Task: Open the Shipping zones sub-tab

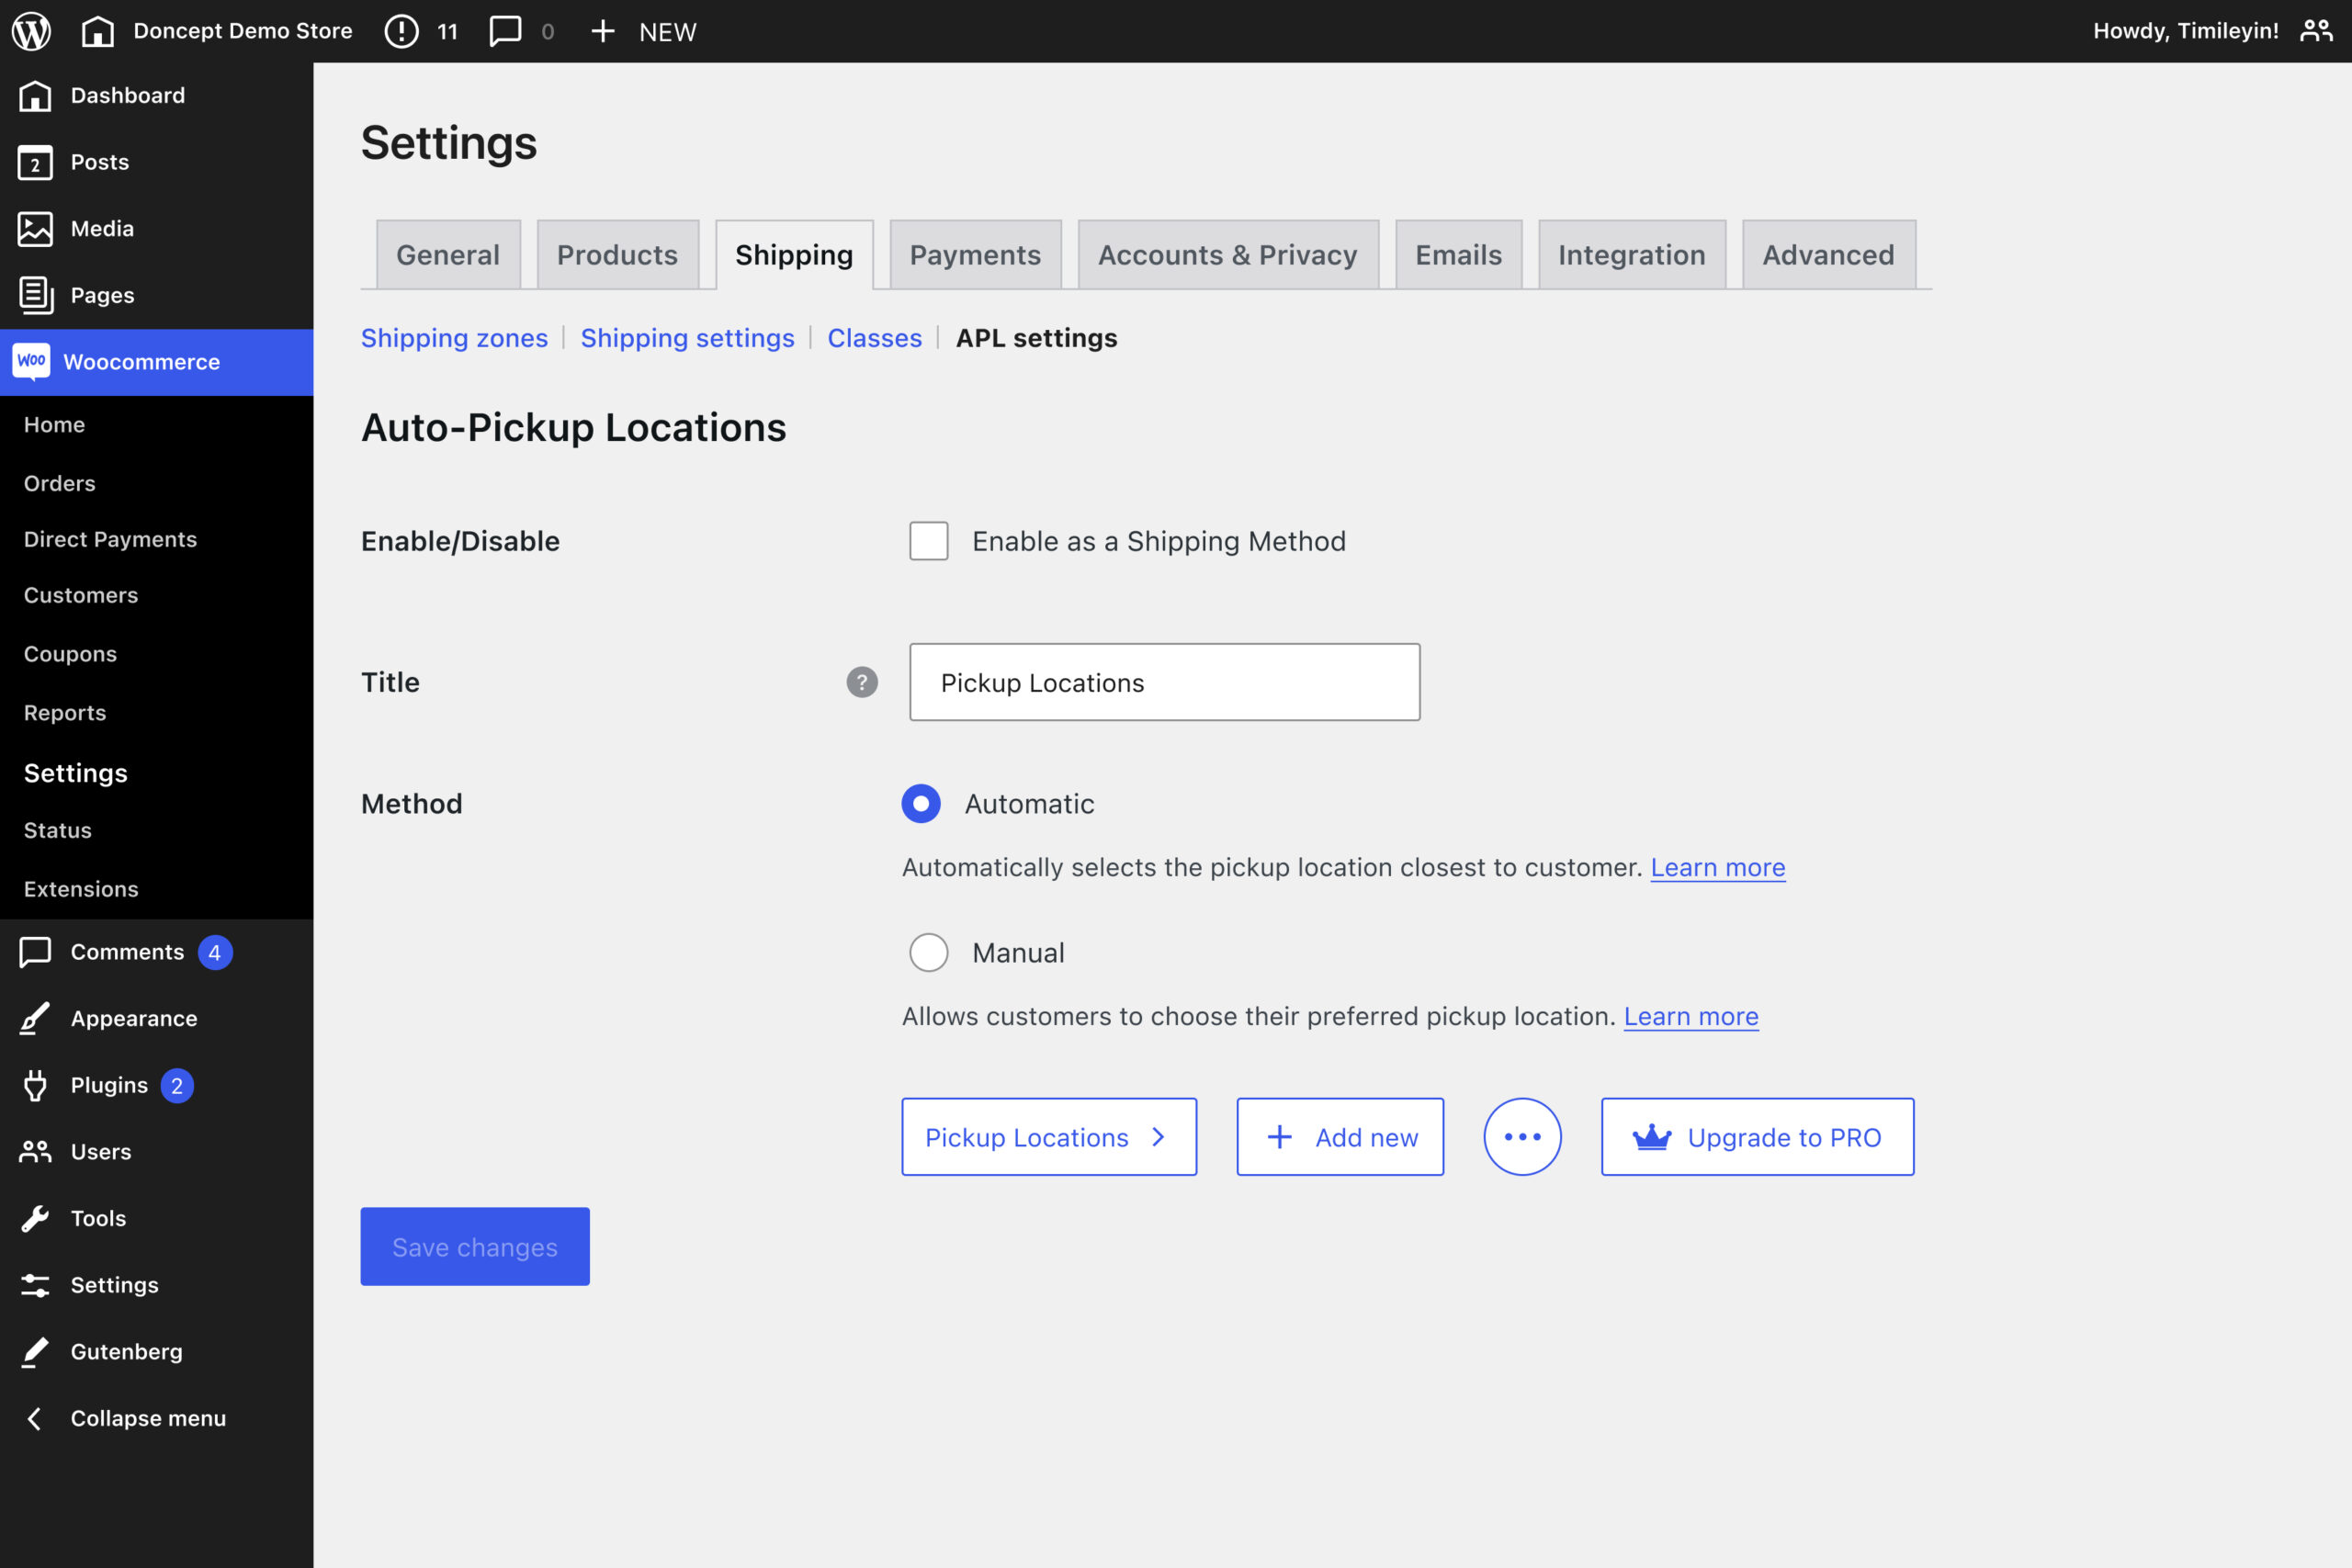Action: pos(454,338)
